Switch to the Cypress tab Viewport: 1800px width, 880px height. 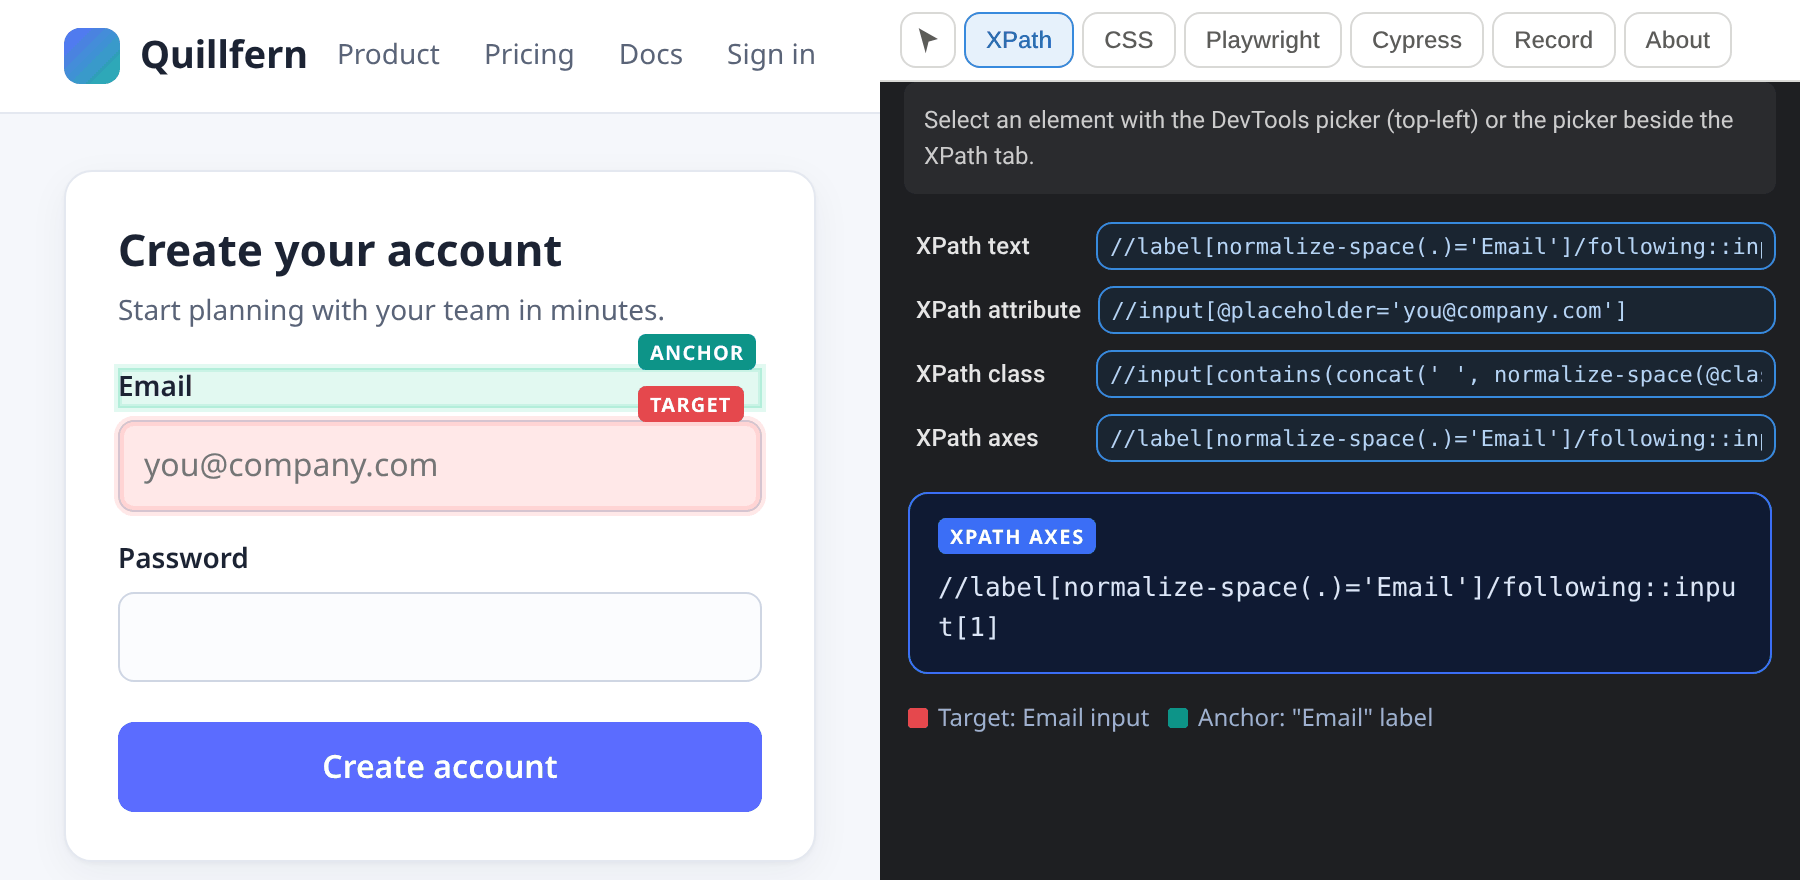pyautogui.click(x=1417, y=40)
